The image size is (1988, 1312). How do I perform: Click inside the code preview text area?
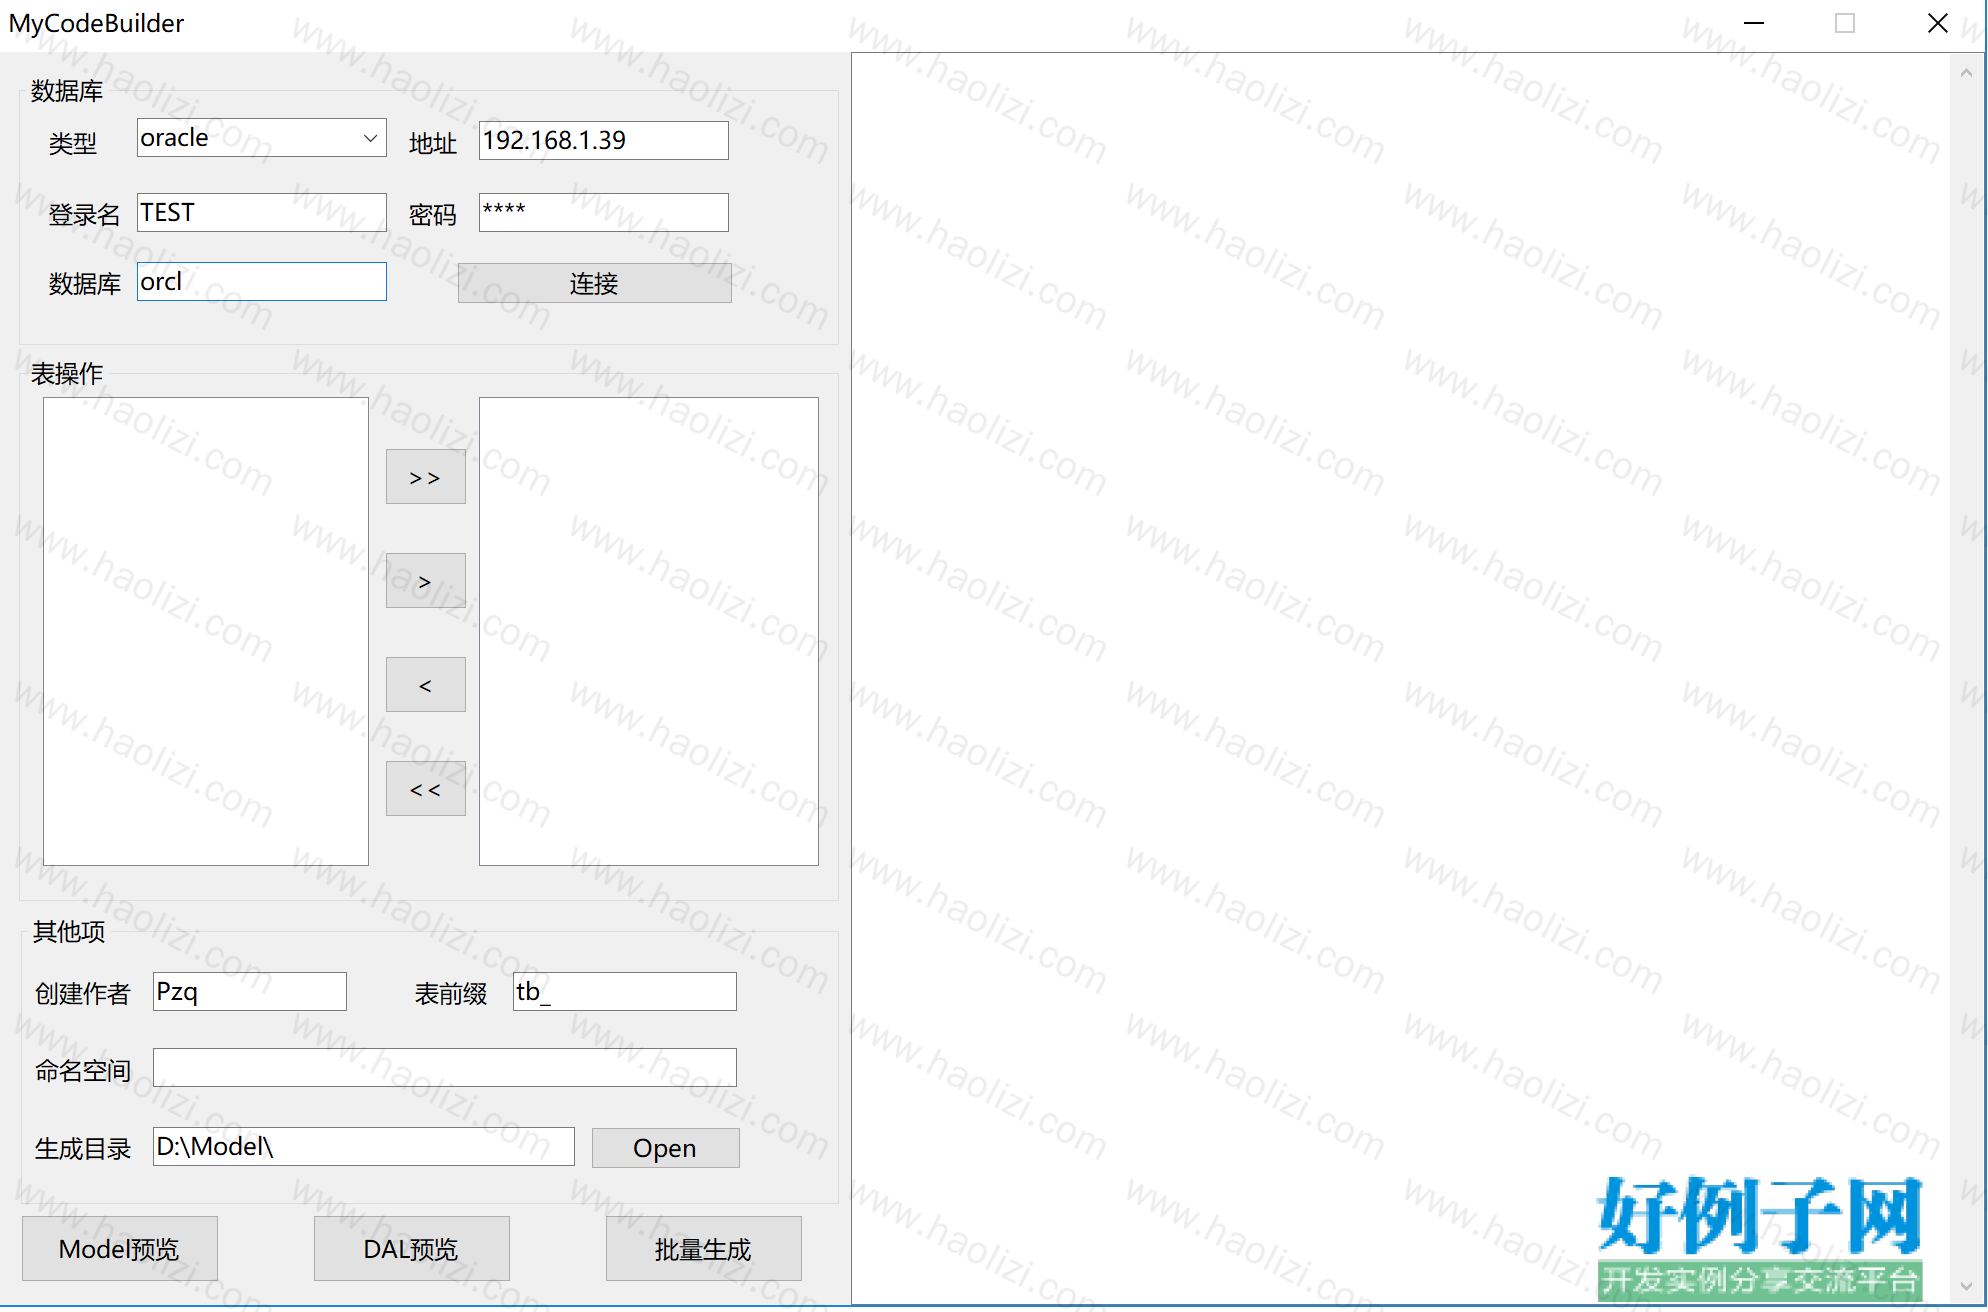(1400, 678)
